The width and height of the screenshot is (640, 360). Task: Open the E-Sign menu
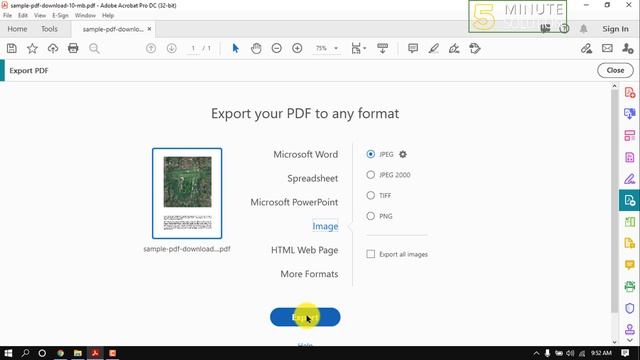60,16
